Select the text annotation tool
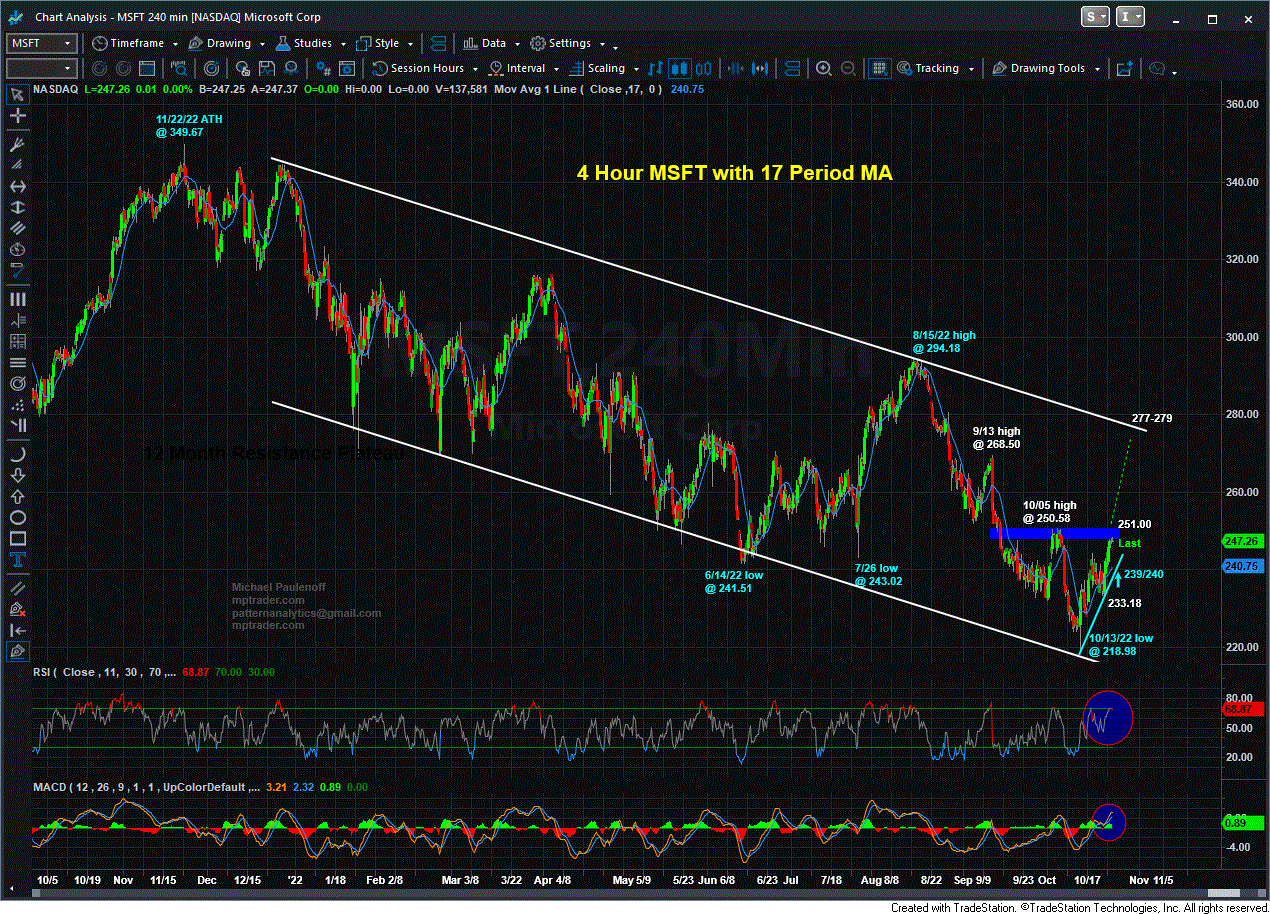The width and height of the screenshot is (1270, 914). pyautogui.click(x=17, y=562)
